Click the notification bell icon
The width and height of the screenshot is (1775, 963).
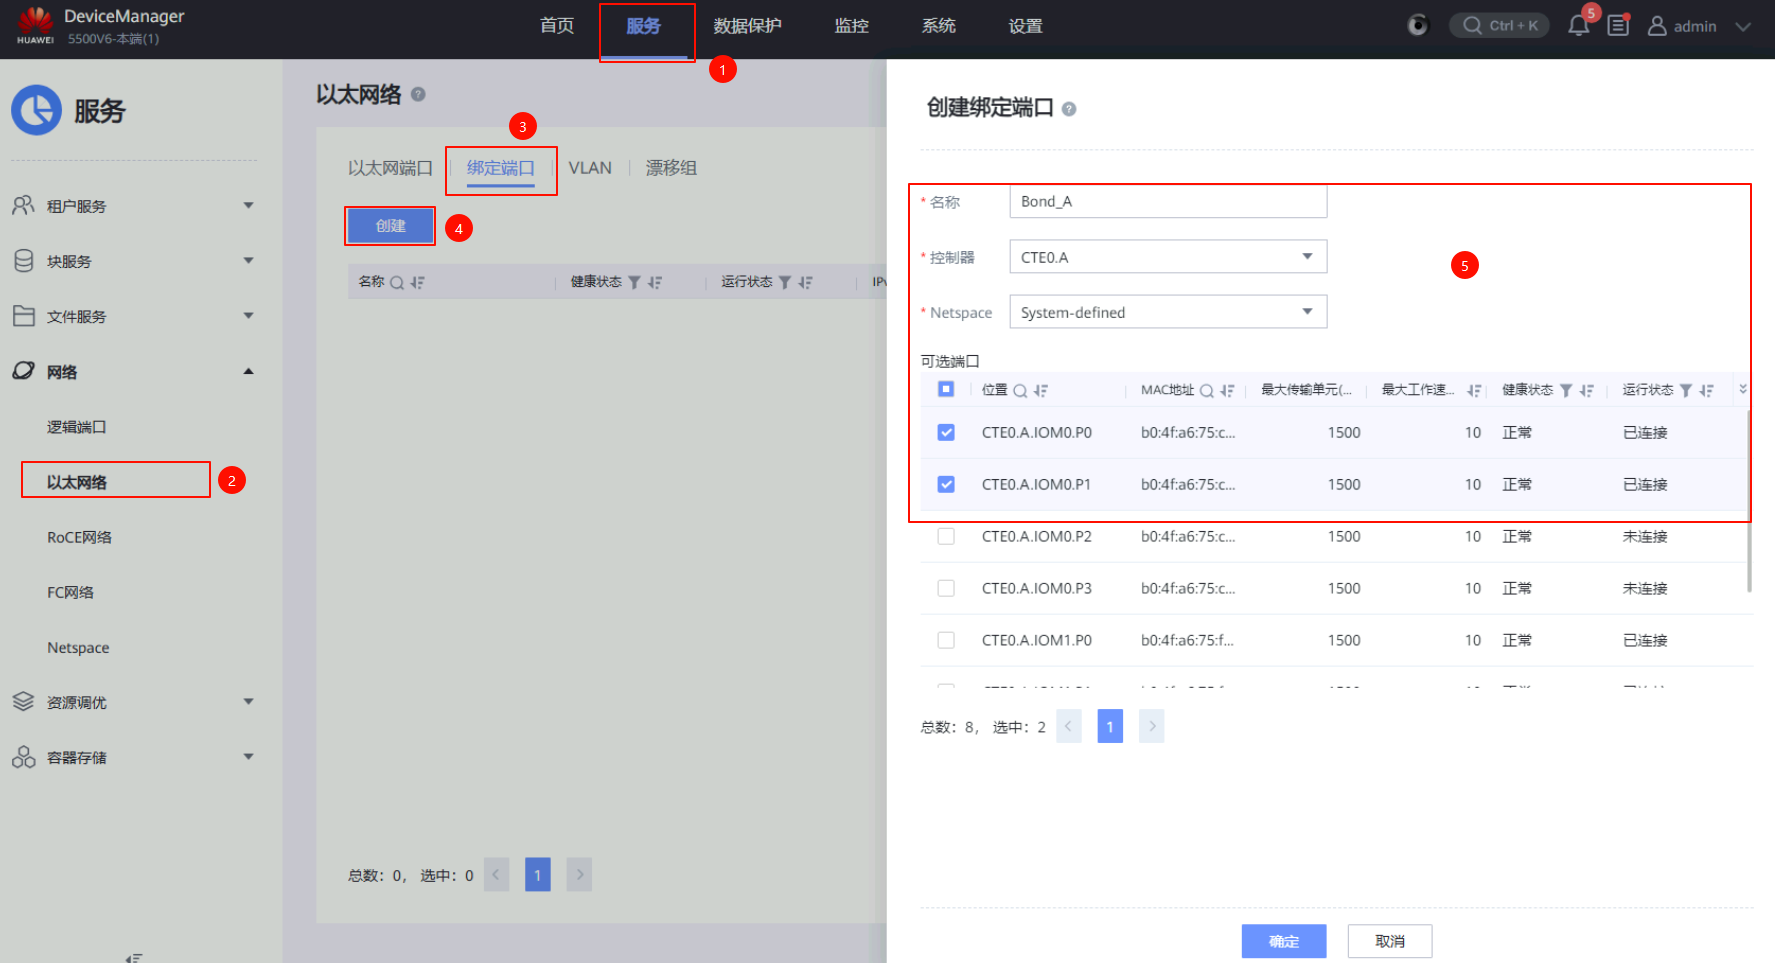1578,26
